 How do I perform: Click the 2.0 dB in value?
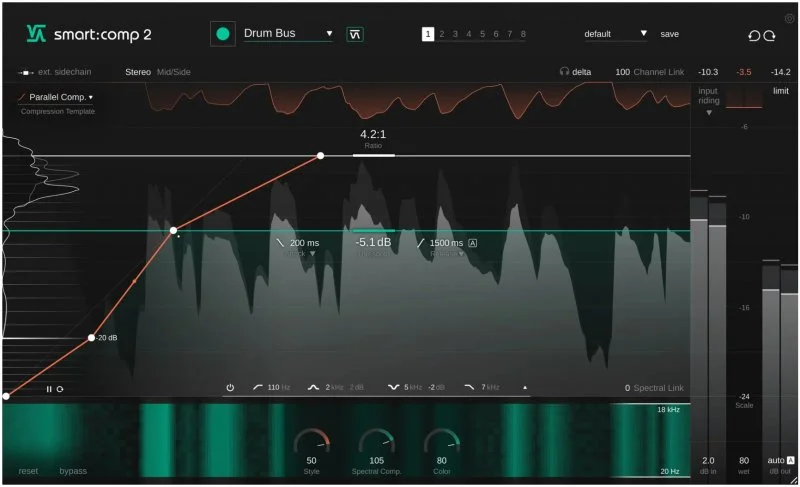[708, 460]
